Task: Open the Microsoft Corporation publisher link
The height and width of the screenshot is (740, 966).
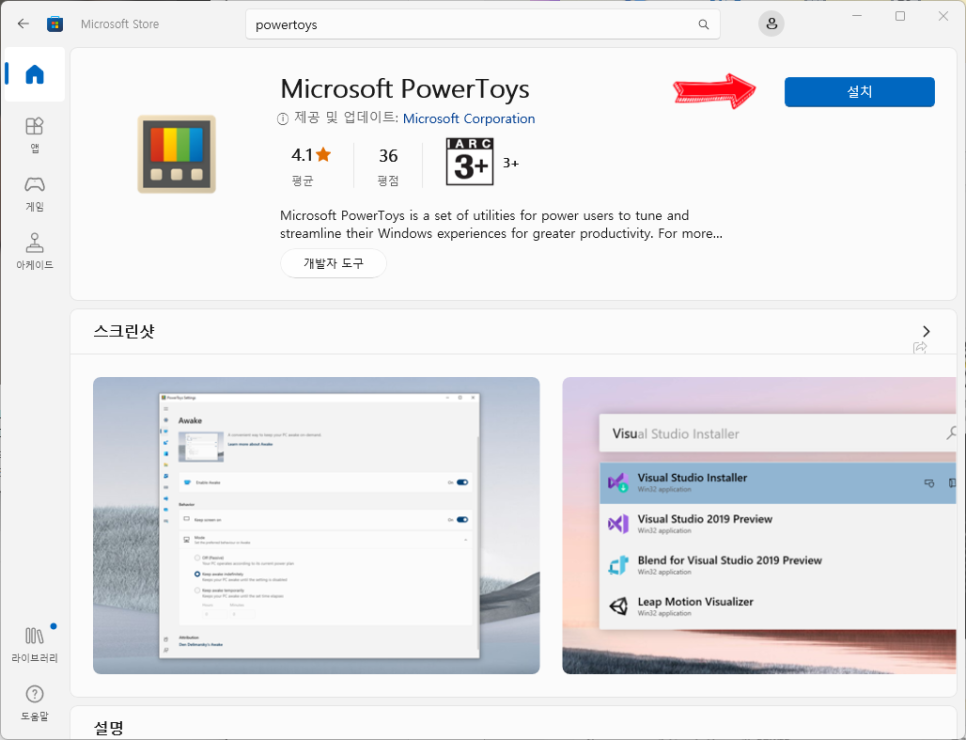Action: 469,118
